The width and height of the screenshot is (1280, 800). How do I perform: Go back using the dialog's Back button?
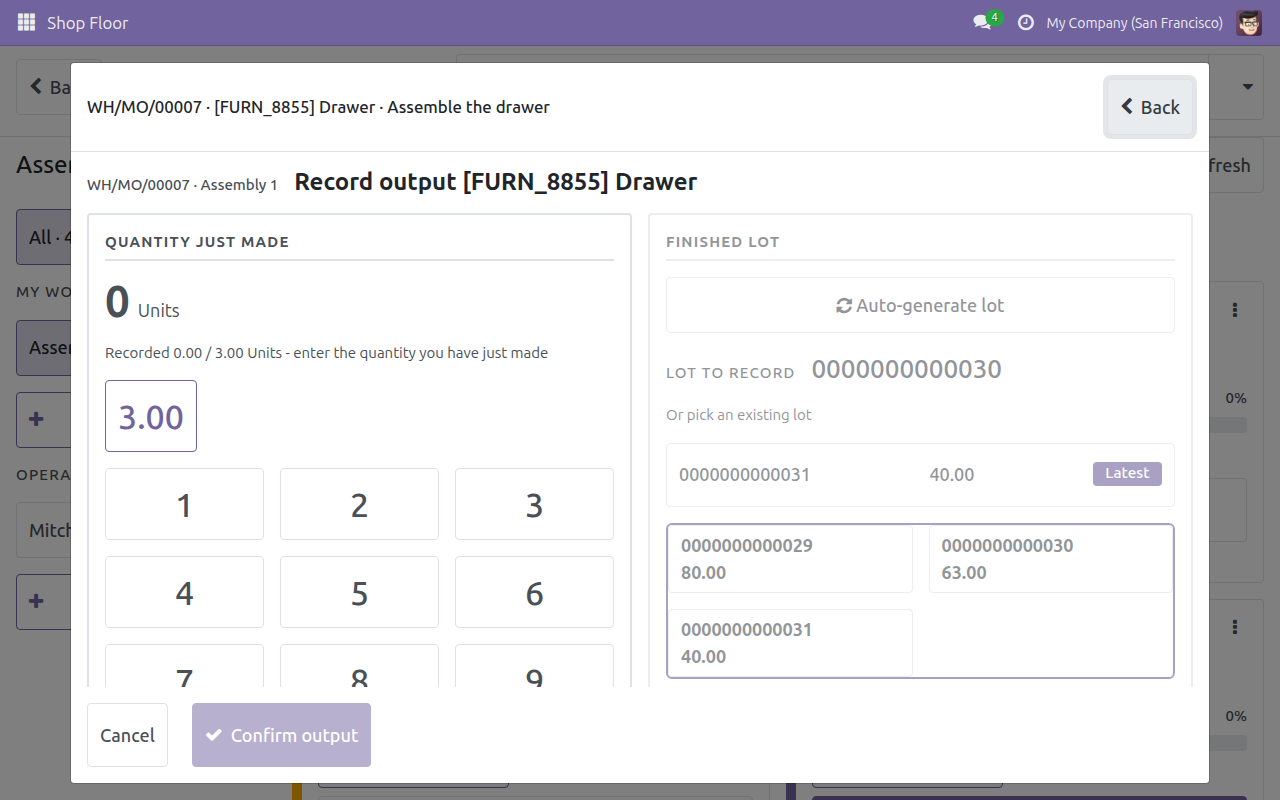[x=1150, y=107]
